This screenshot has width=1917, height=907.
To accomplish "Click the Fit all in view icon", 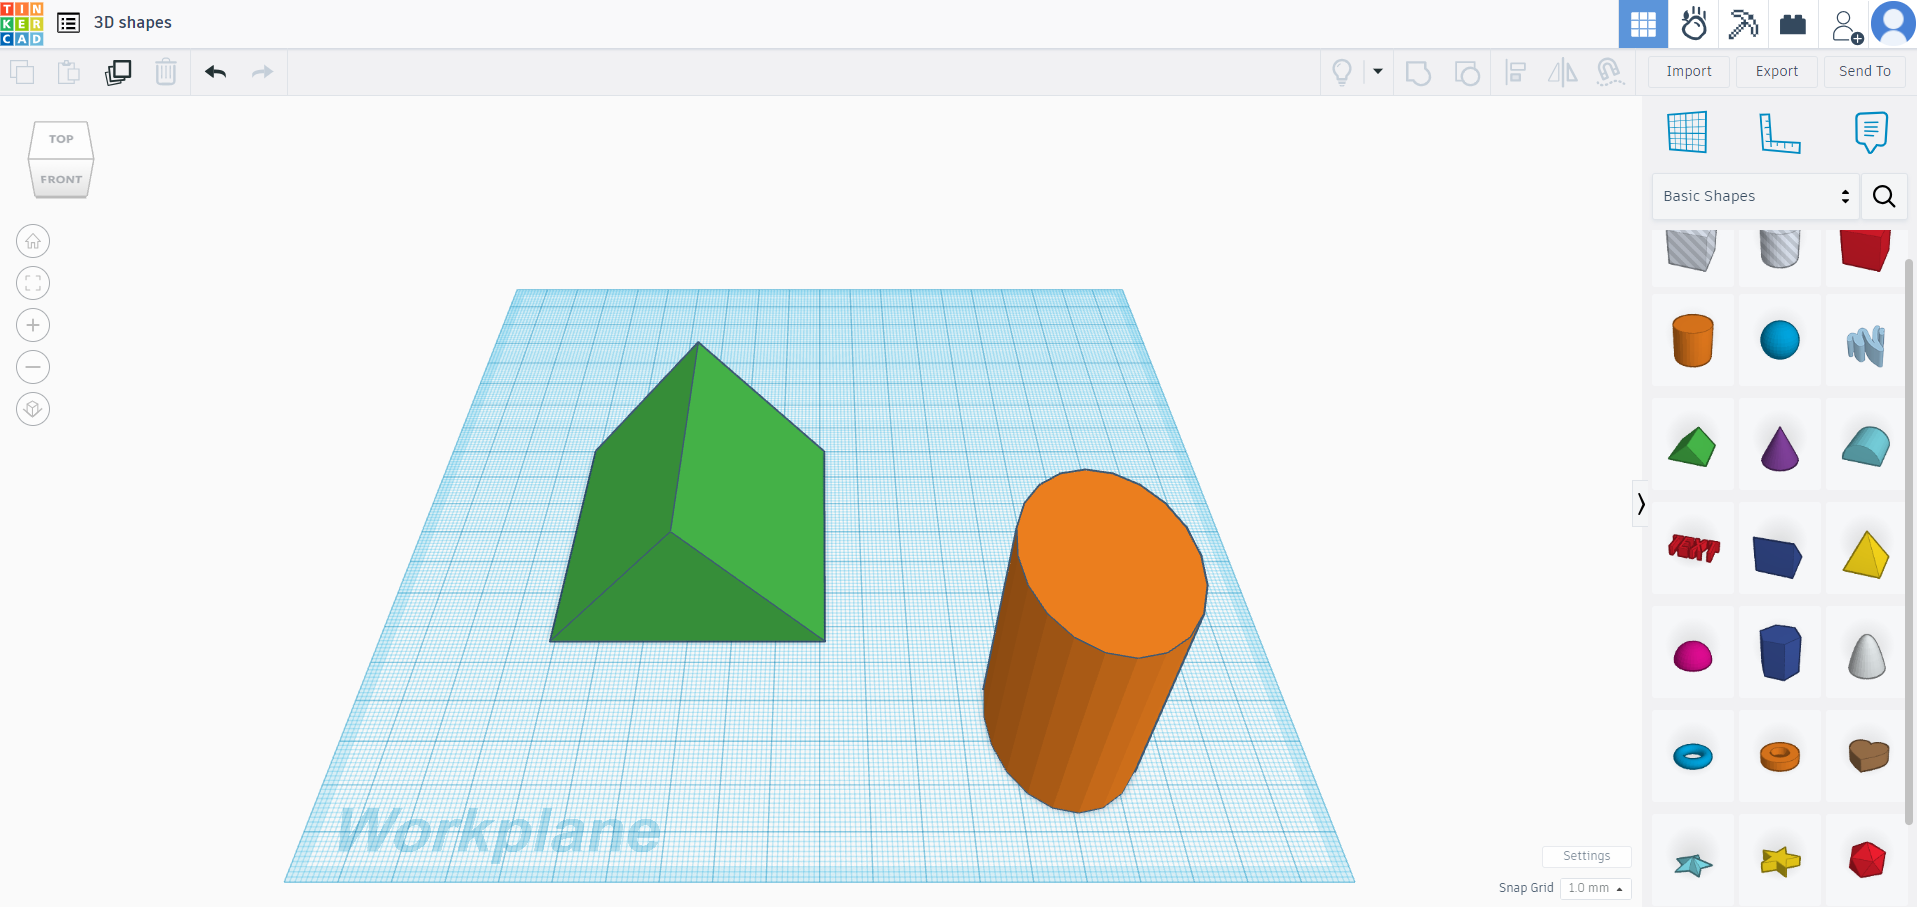I will coord(33,283).
